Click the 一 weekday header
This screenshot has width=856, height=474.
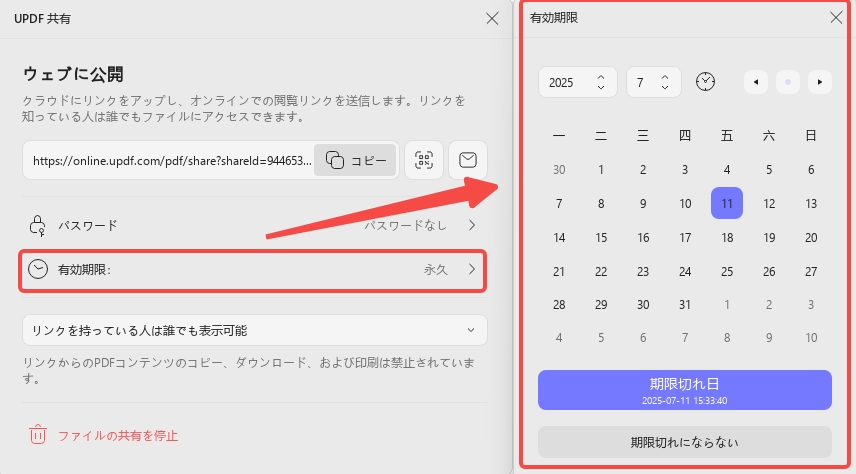pyautogui.click(x=558, y=135)
